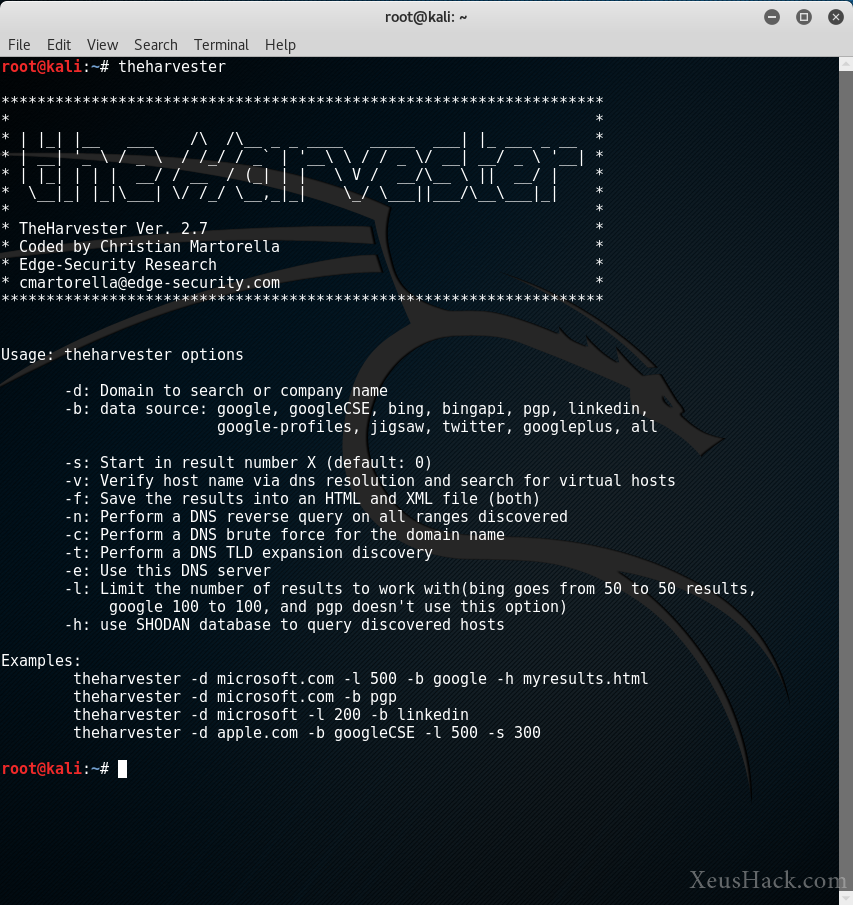Minimize the root@kali terminal window
The image size is (853, 905).
click(772, 17)
